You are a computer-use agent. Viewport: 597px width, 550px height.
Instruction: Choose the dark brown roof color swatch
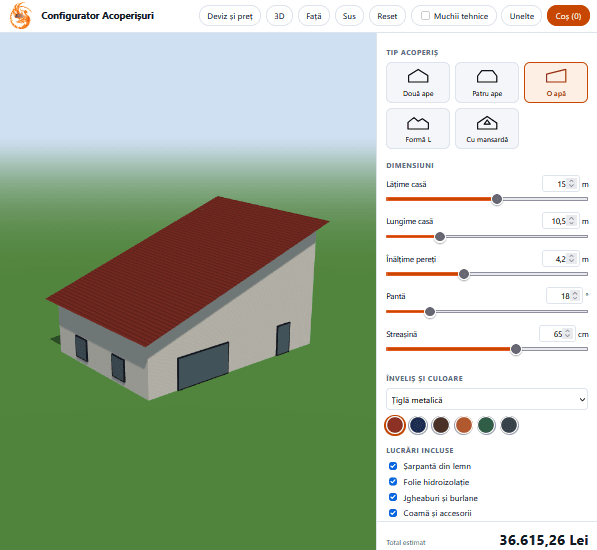click(x=441, y=425)
